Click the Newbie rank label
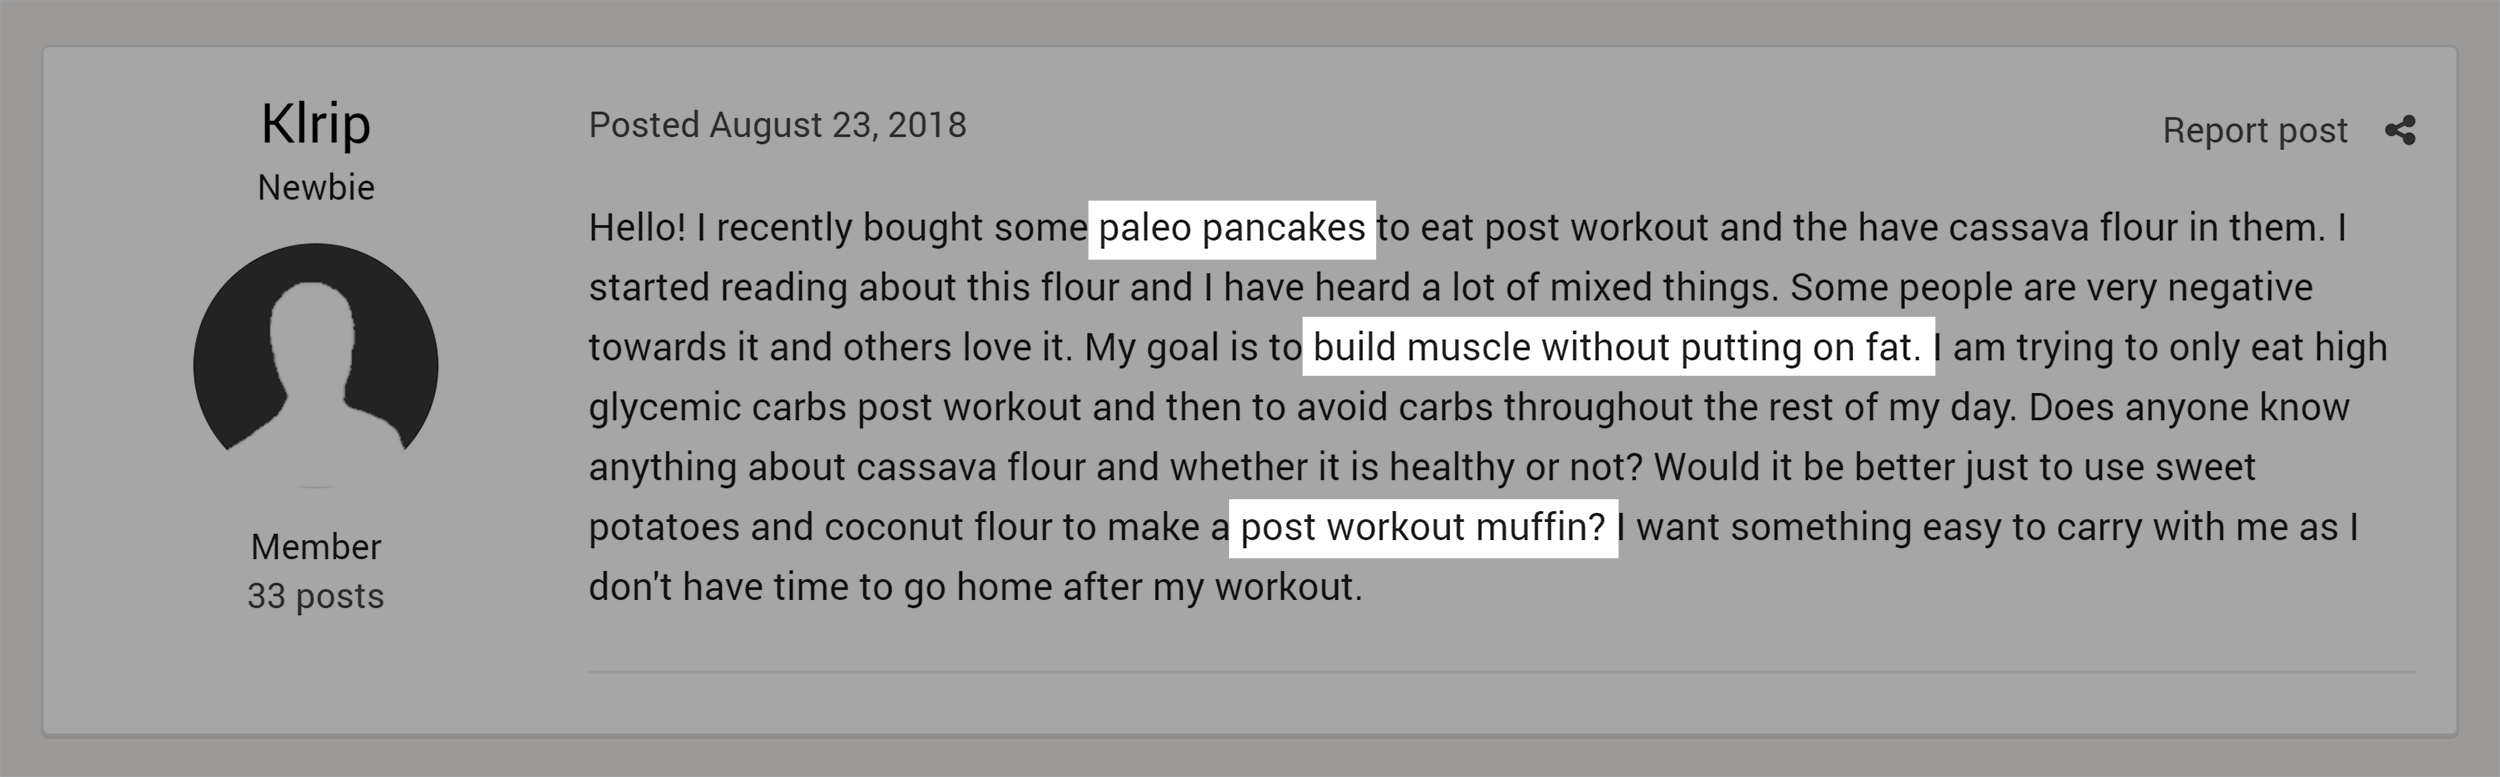 click(x=316, y=187)
